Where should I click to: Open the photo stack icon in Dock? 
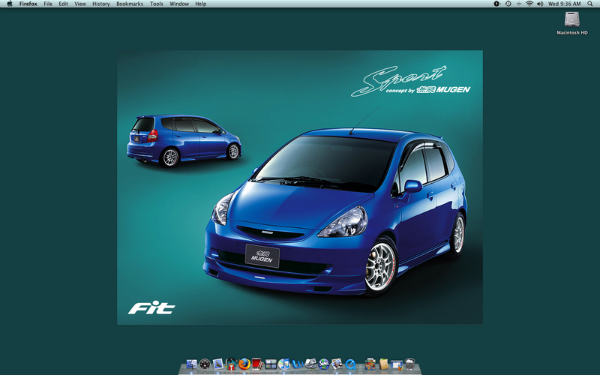coord(337,364)
